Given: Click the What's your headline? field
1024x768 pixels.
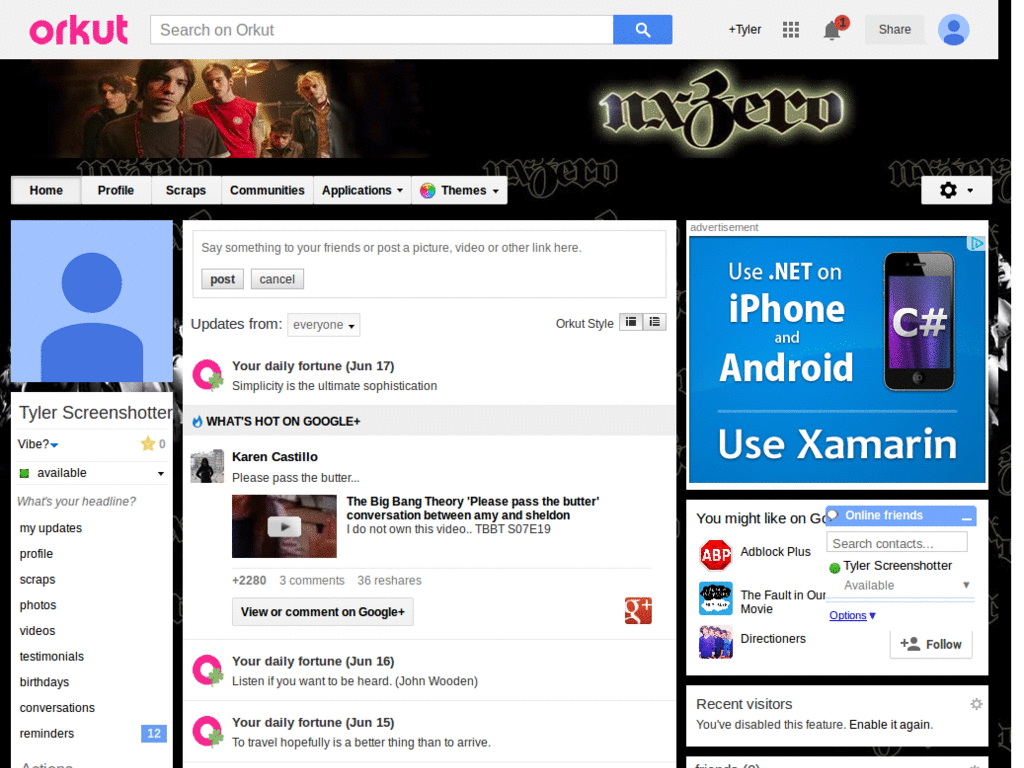Looking at the screenshot, I should (x=76, y=502).
